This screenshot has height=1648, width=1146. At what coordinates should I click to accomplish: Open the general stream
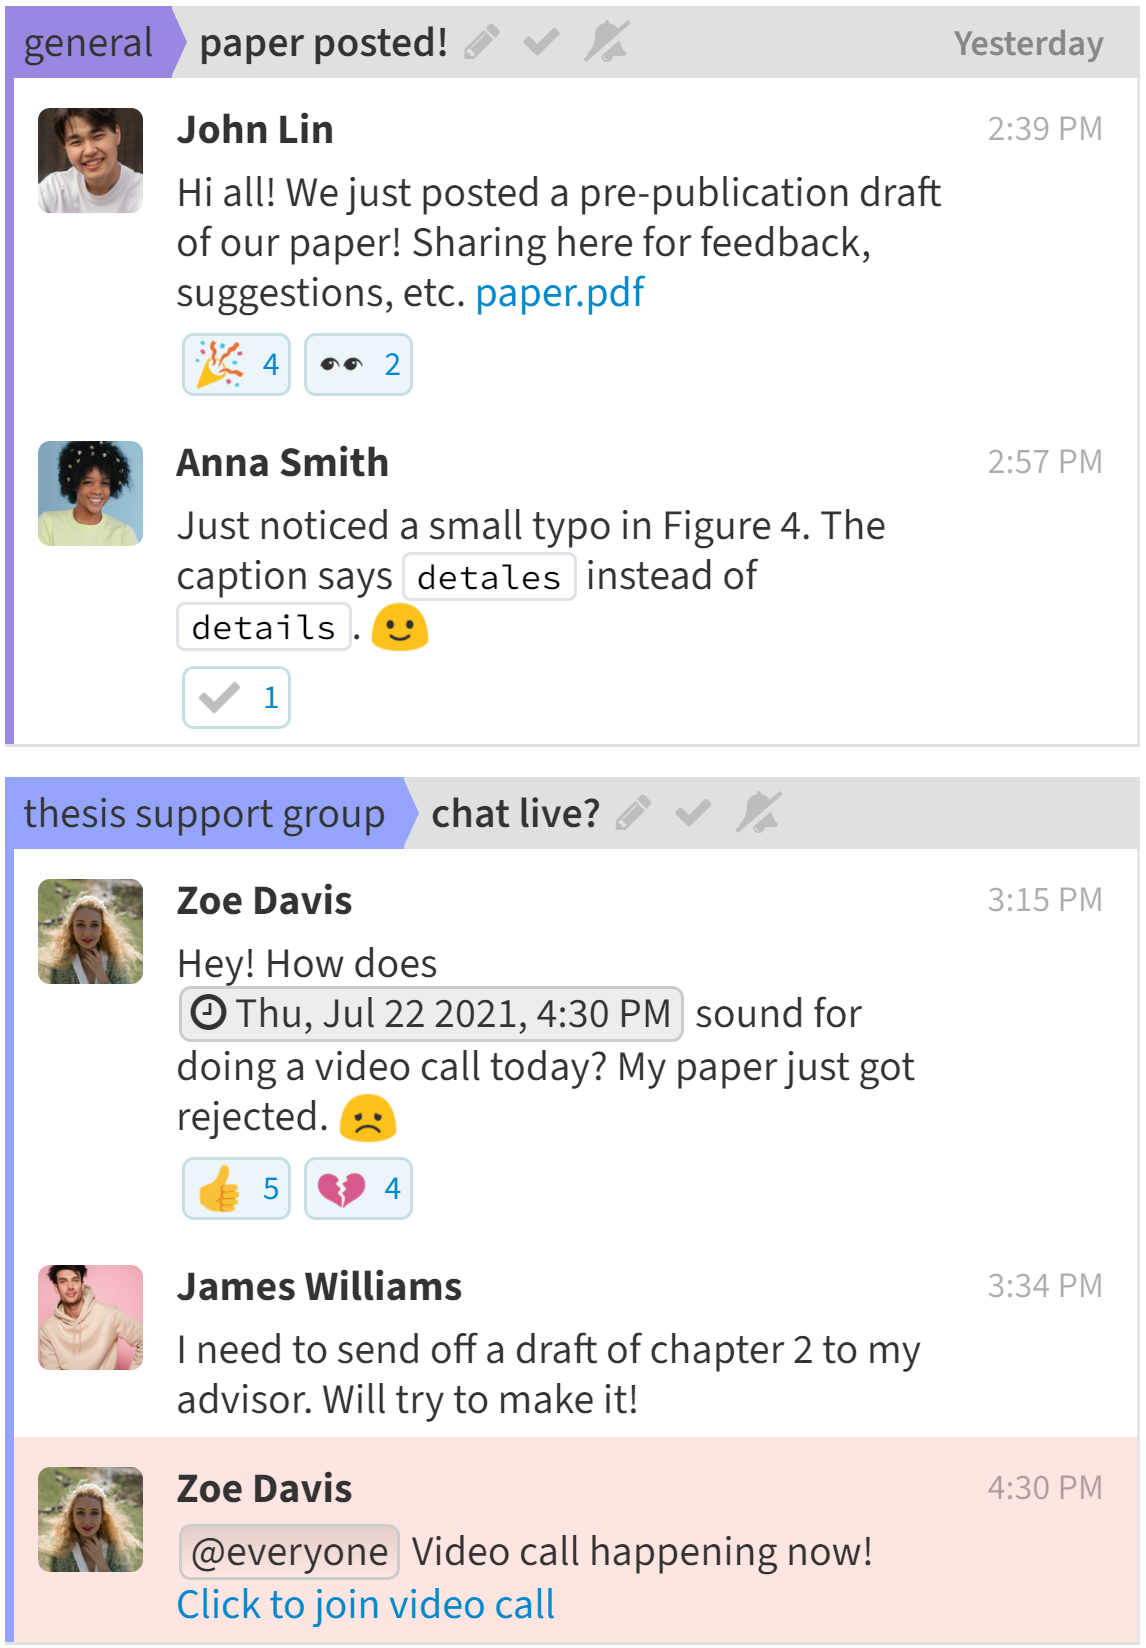click(x=88, y=43)
